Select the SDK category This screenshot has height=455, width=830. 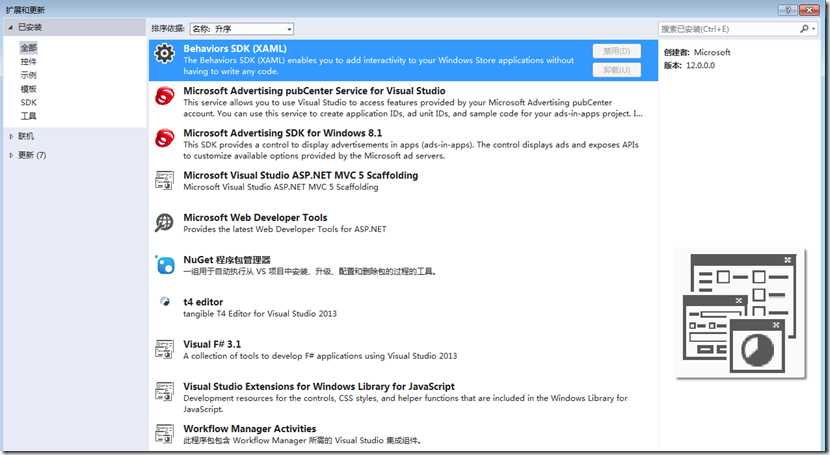[x=29, y=103]
